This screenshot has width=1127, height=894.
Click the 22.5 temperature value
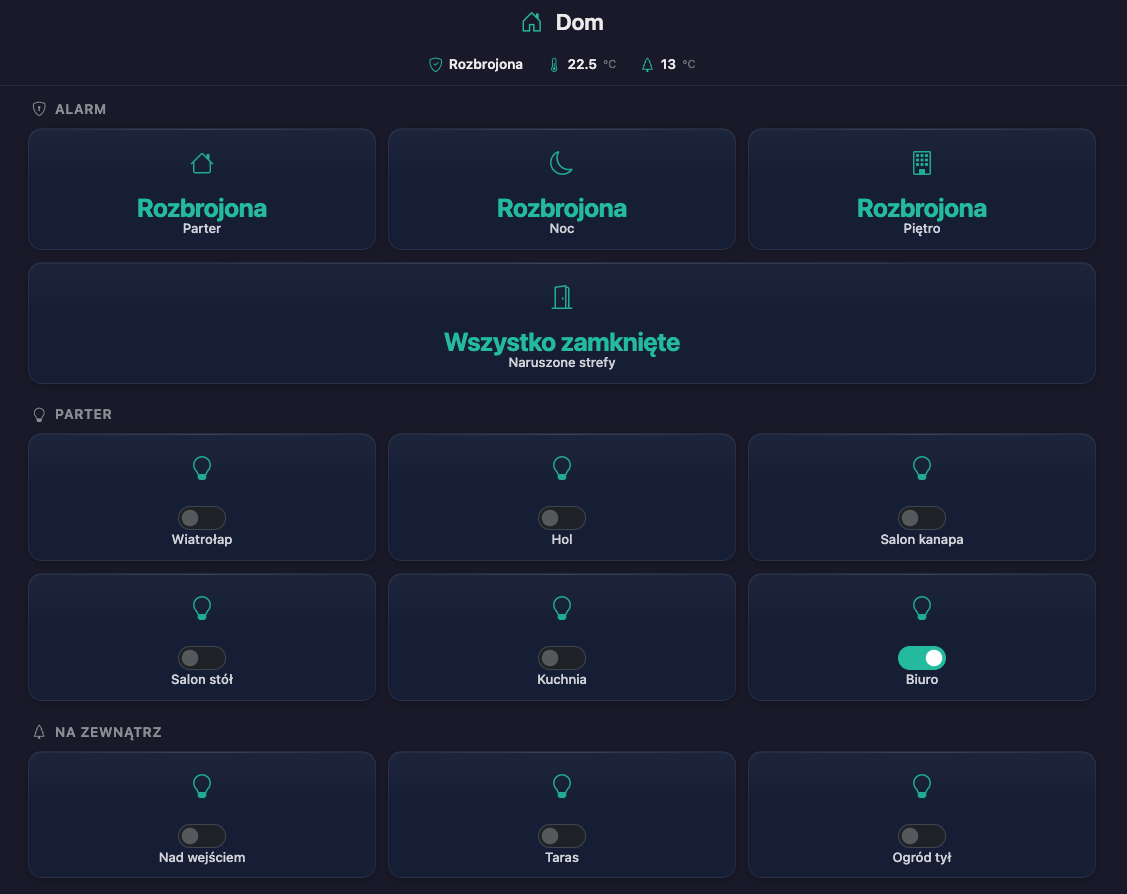[x=581, y=65]
